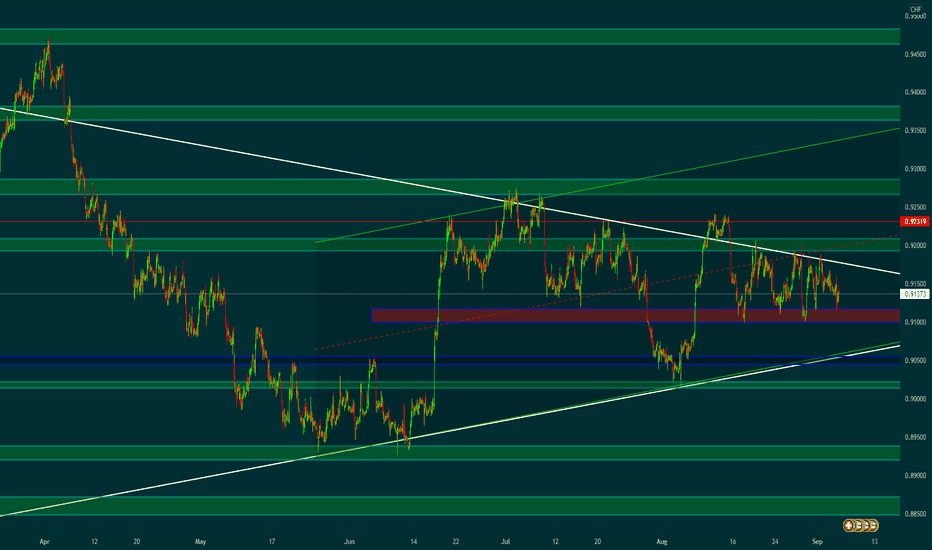Click the 0.91500 price axis label
The image size is (932, 550).
point(915,284)
